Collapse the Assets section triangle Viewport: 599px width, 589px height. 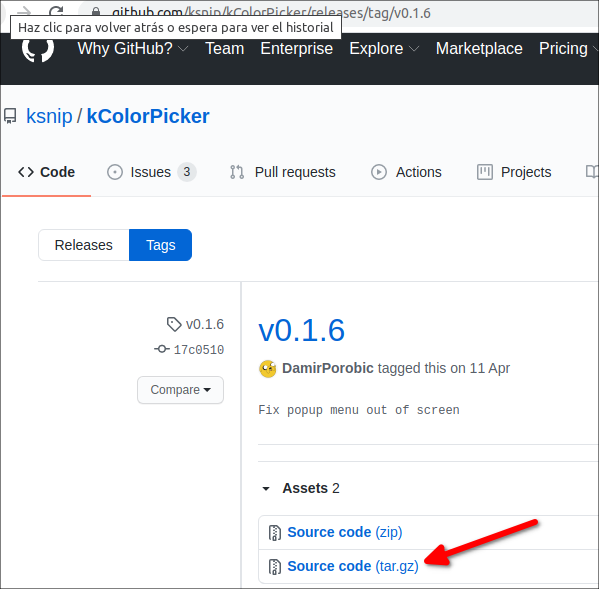coord(266,489)
